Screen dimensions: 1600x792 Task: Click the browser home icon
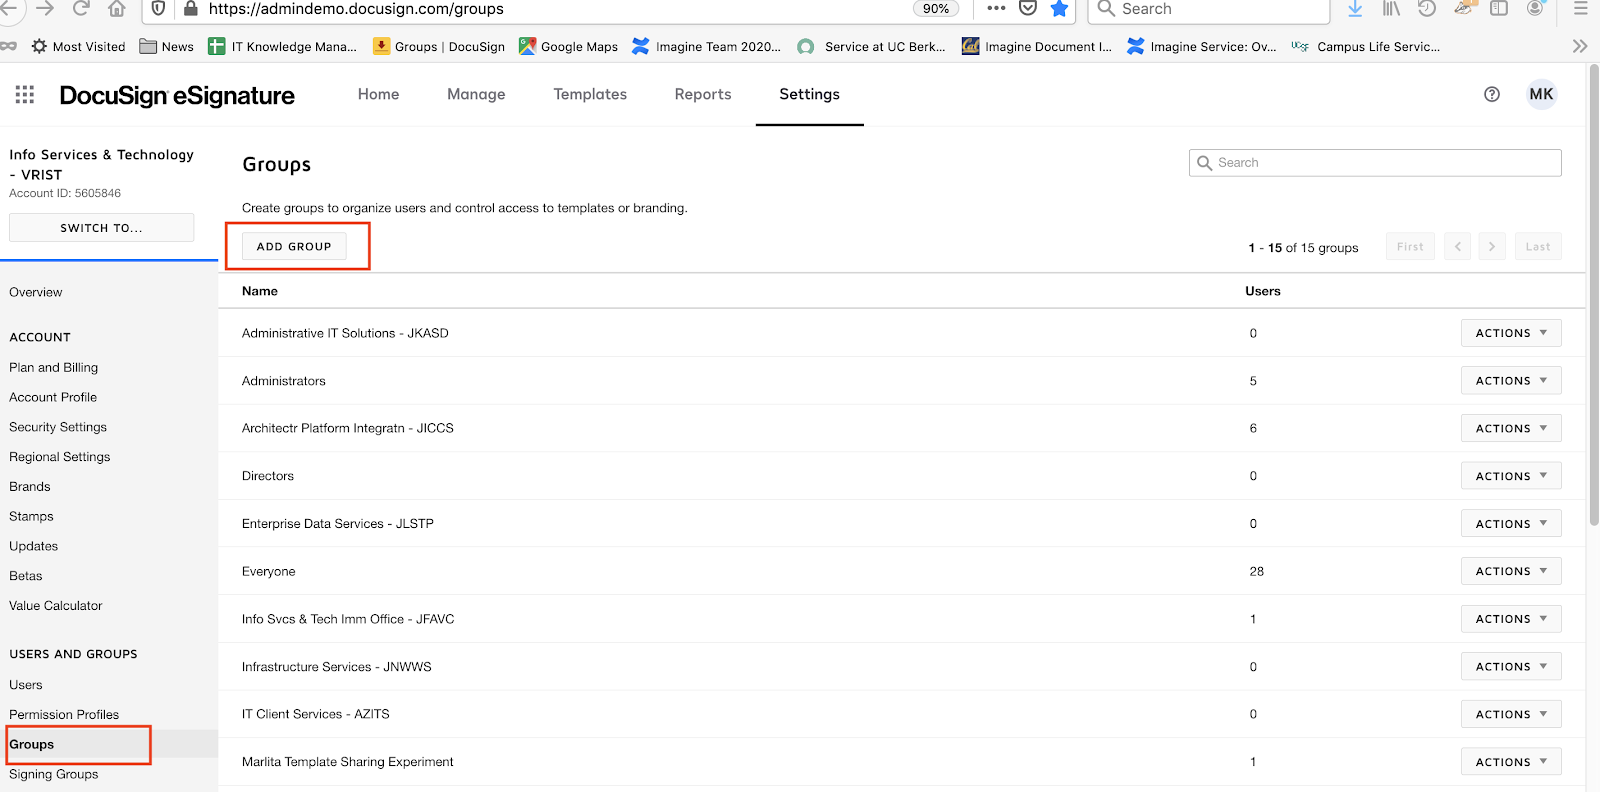pos(116,9)
